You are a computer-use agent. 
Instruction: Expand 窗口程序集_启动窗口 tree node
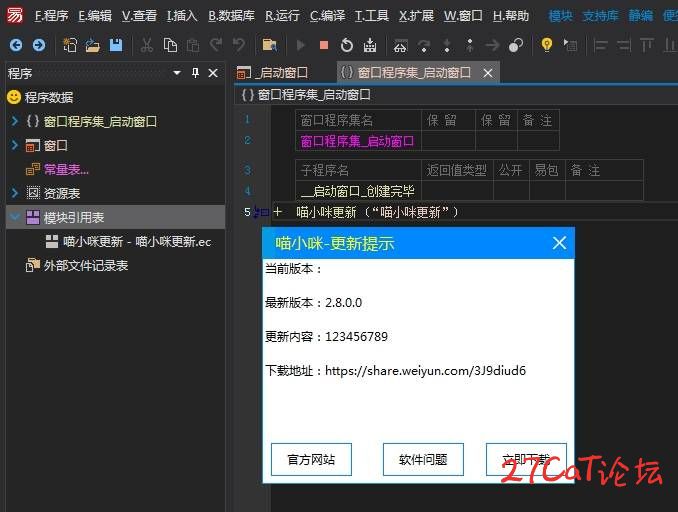tap(15, 121)
